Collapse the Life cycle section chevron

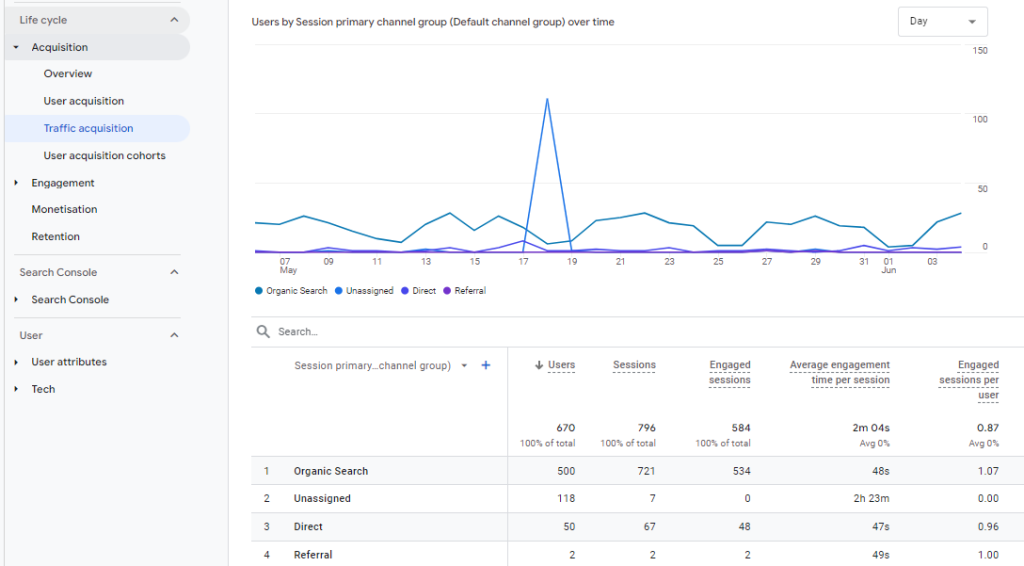tap(174, 20)
